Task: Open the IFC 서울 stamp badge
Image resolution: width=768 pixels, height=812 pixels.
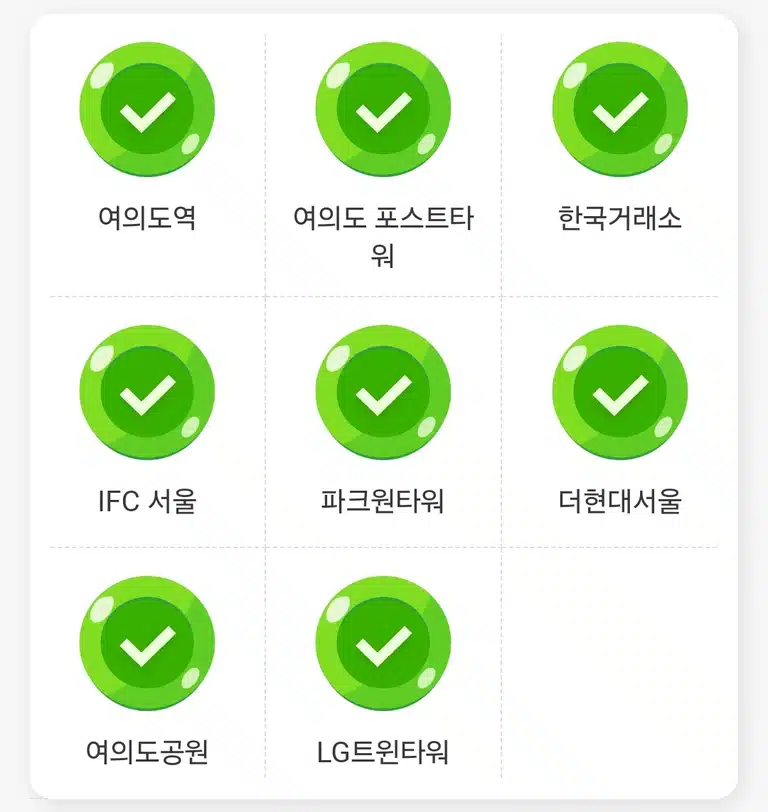Action: (147, 393)
